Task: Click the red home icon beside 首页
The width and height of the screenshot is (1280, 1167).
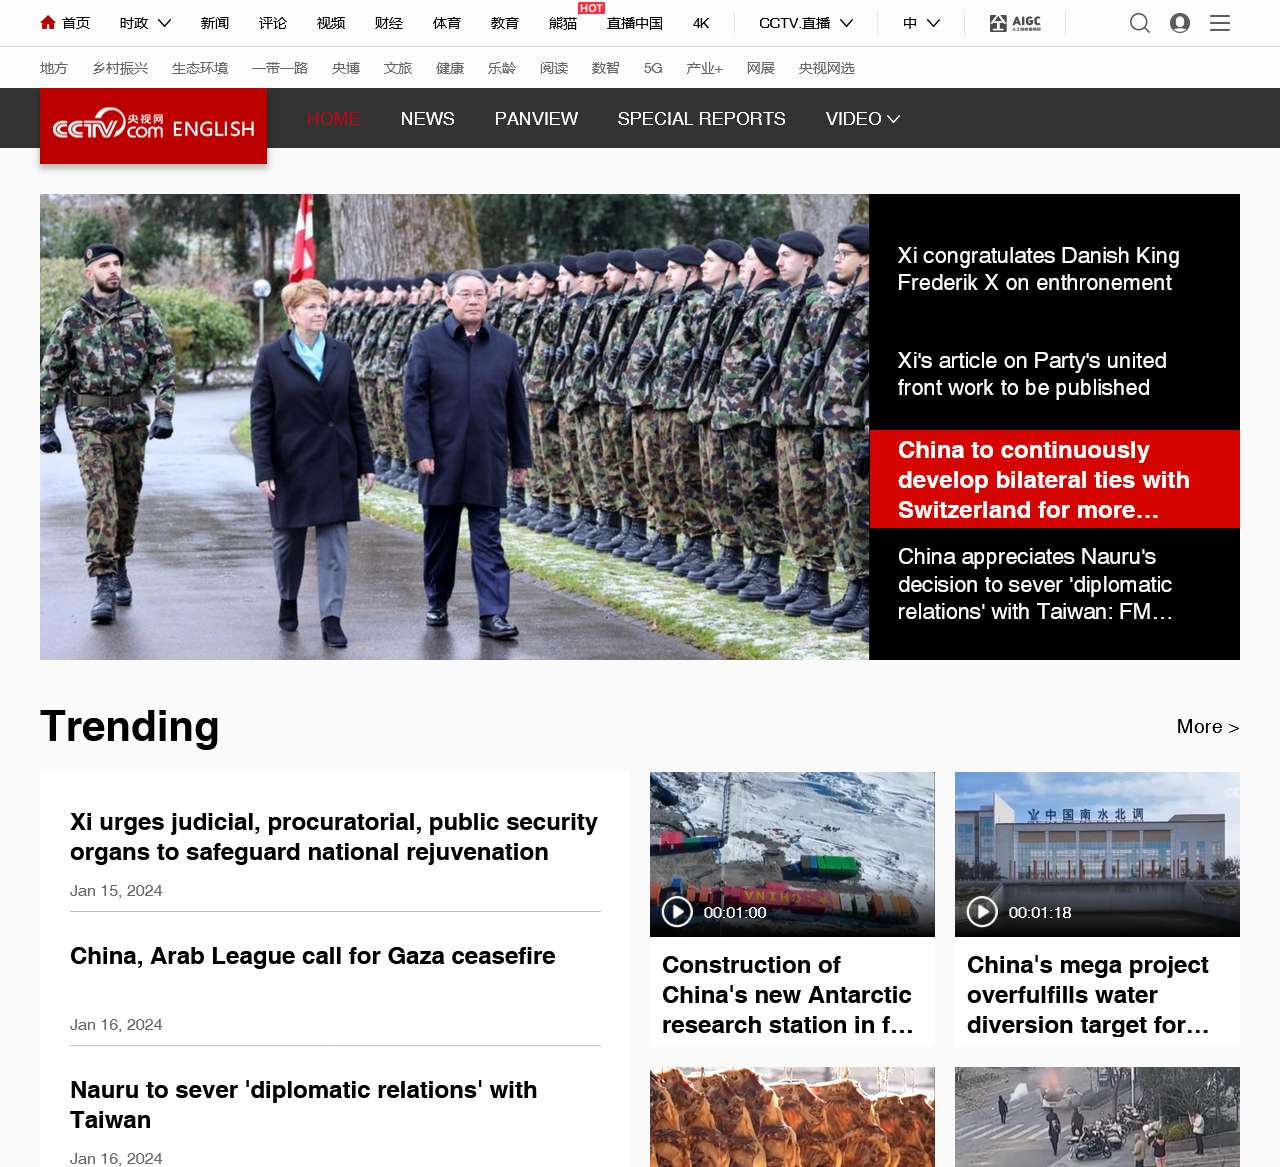Action: [47, 22]
